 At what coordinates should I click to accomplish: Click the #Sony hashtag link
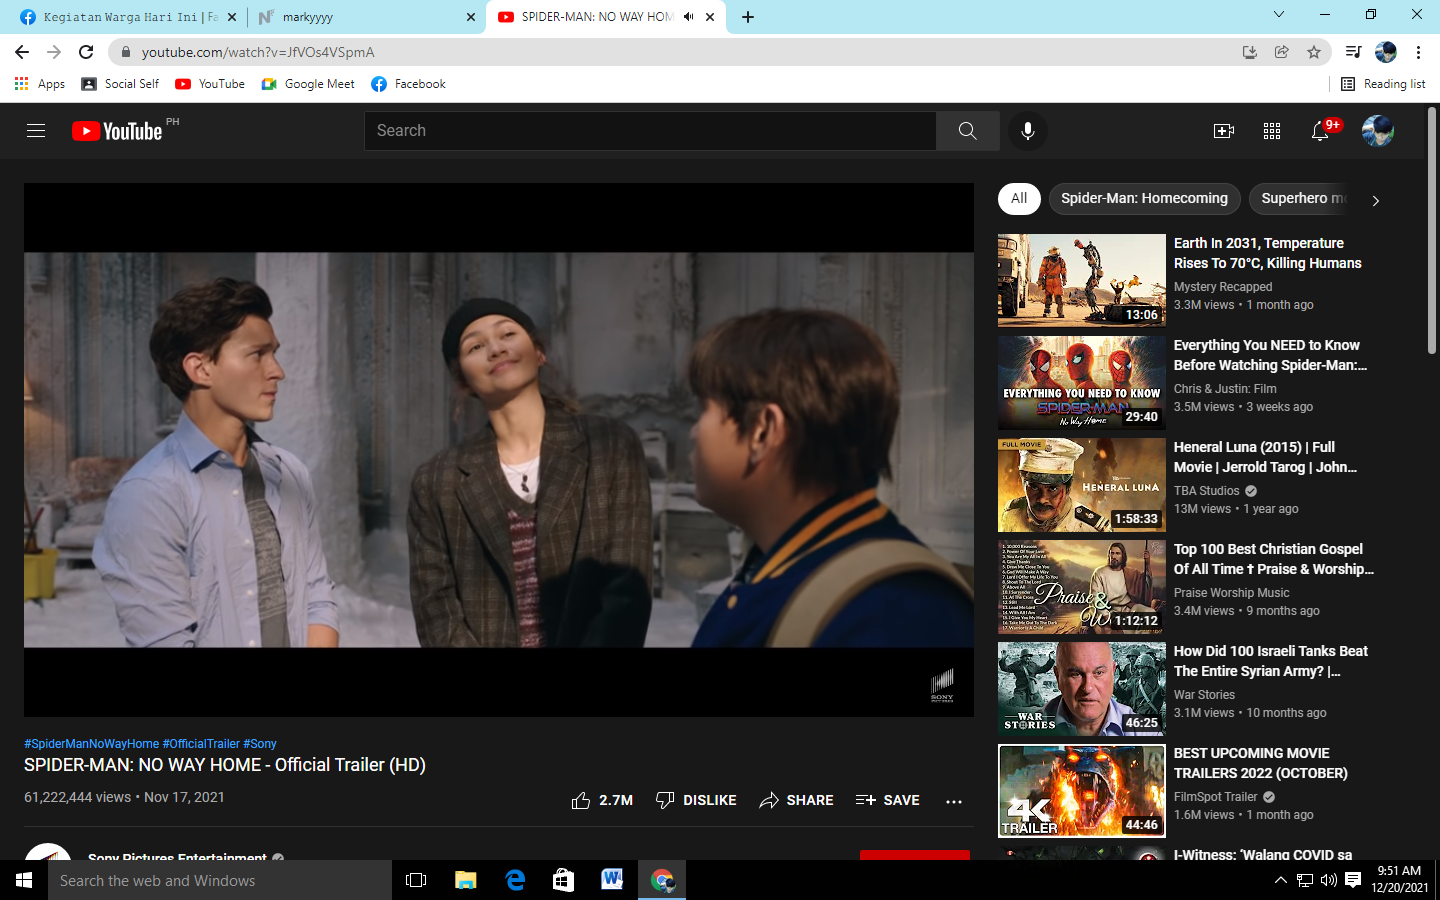pyautogui.click(x=260, y=744)
